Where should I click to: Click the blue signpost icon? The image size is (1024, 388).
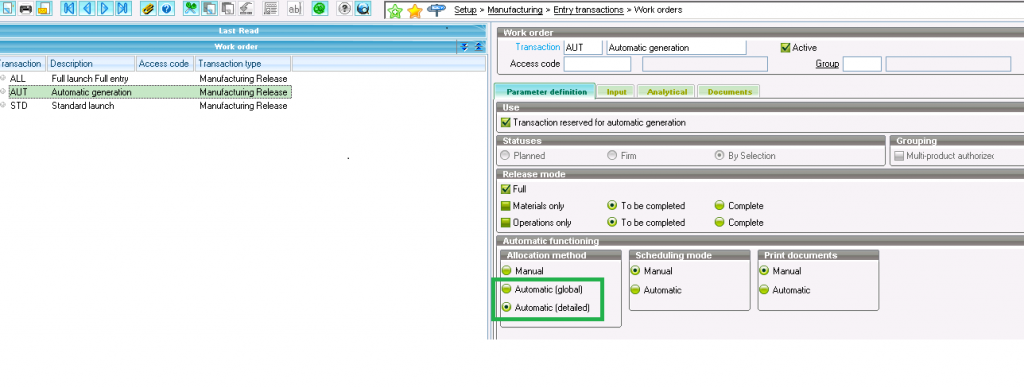(436, 10)
